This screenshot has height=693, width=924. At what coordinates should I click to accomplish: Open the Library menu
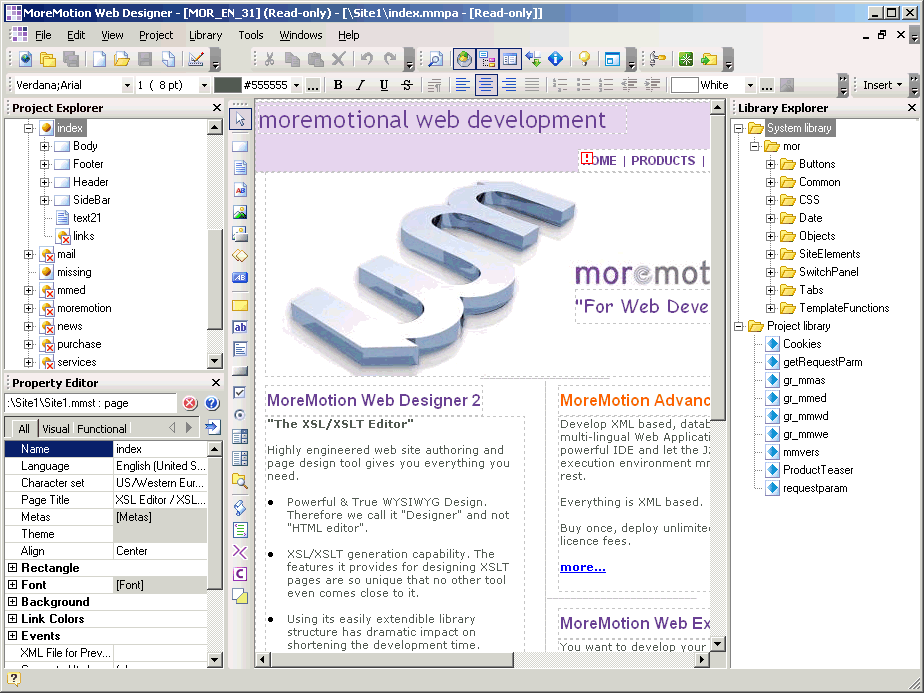(205, 35)
